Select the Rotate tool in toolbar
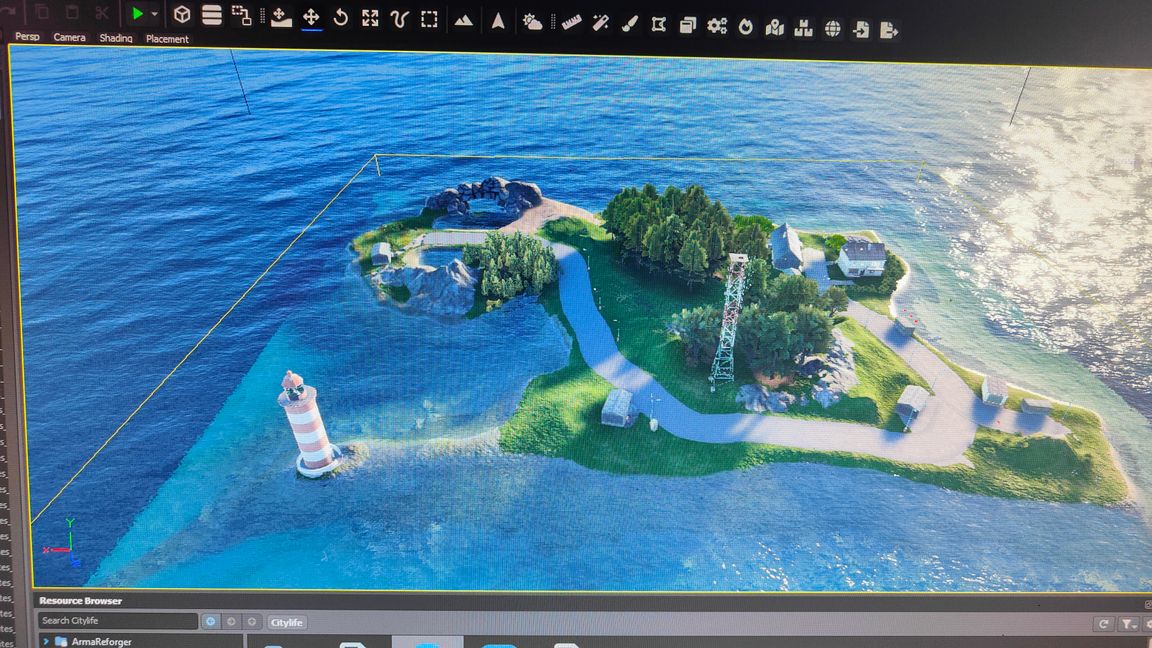 pyautogui.click(x=340, y=18)
